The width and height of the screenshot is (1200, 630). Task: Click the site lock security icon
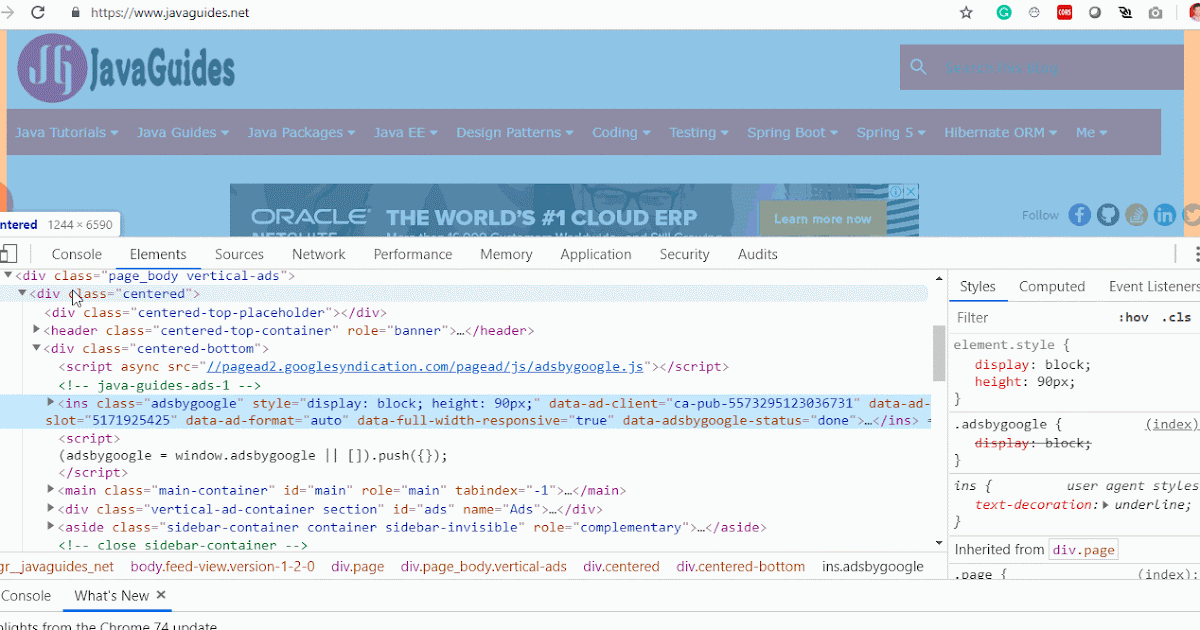click(x=75, y=13)
